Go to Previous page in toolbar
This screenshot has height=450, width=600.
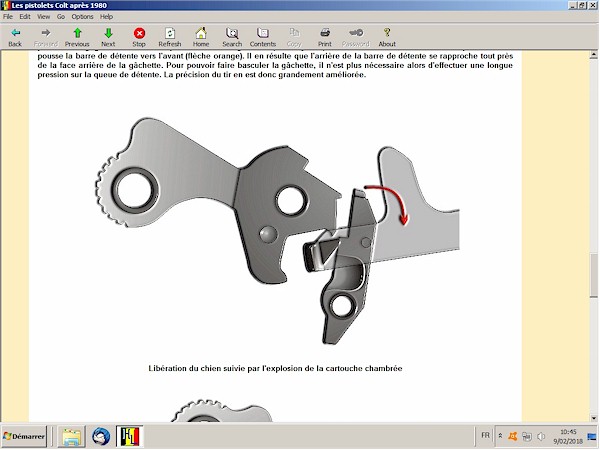77,37
